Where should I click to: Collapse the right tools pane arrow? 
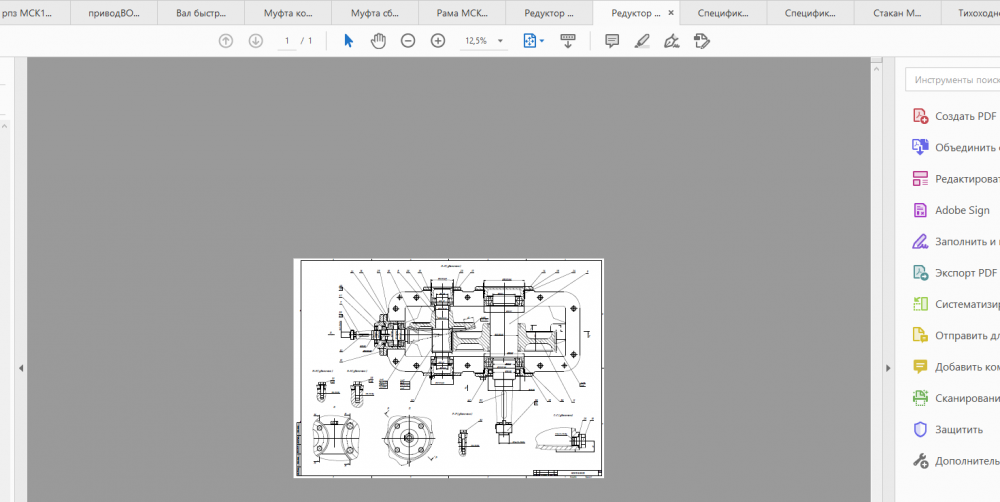pos(888,368)
